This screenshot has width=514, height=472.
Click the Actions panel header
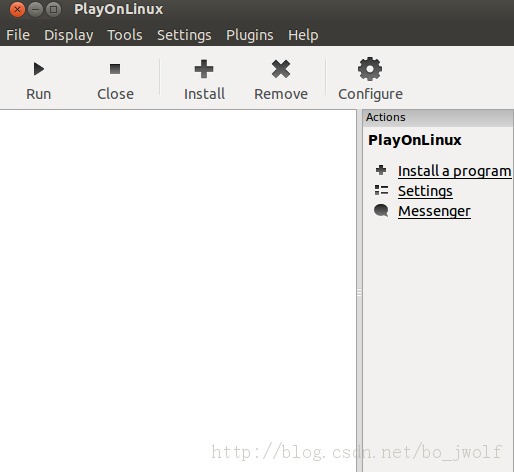438,118
